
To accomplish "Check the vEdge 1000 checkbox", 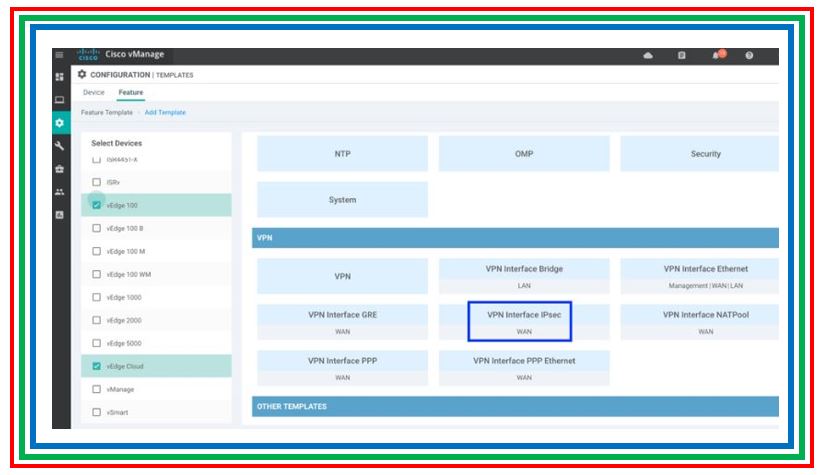I will point(97,297).
